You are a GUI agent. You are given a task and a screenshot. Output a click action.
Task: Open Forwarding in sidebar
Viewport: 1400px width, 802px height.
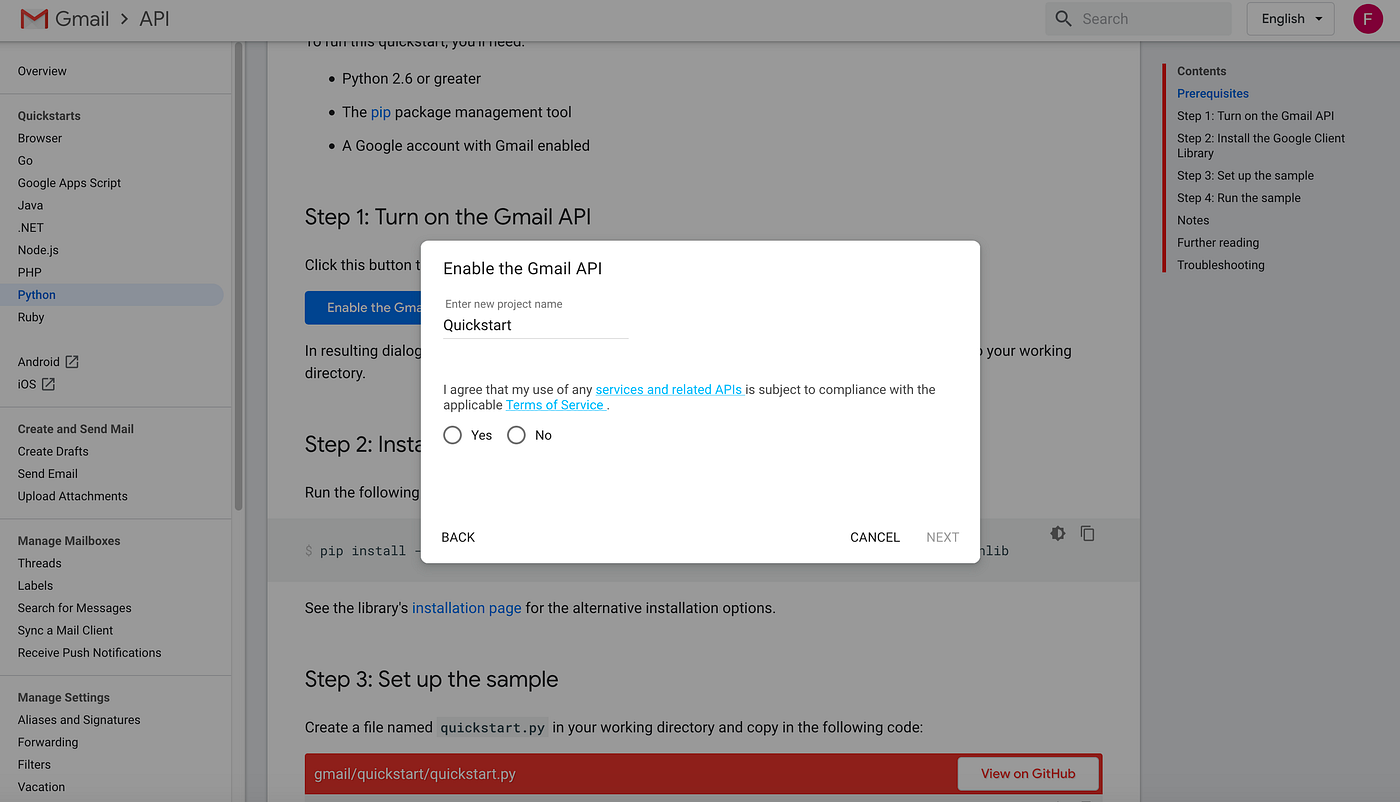(47, 742)
